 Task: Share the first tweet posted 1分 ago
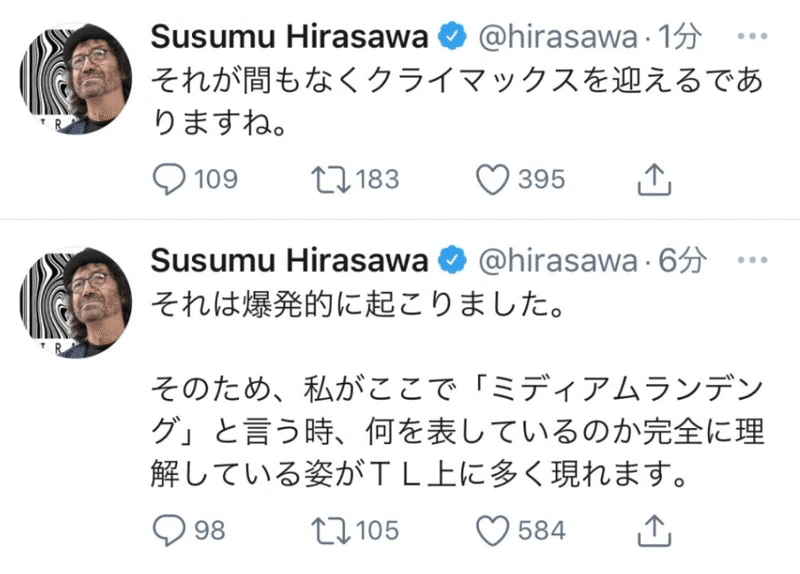point(652,180)
